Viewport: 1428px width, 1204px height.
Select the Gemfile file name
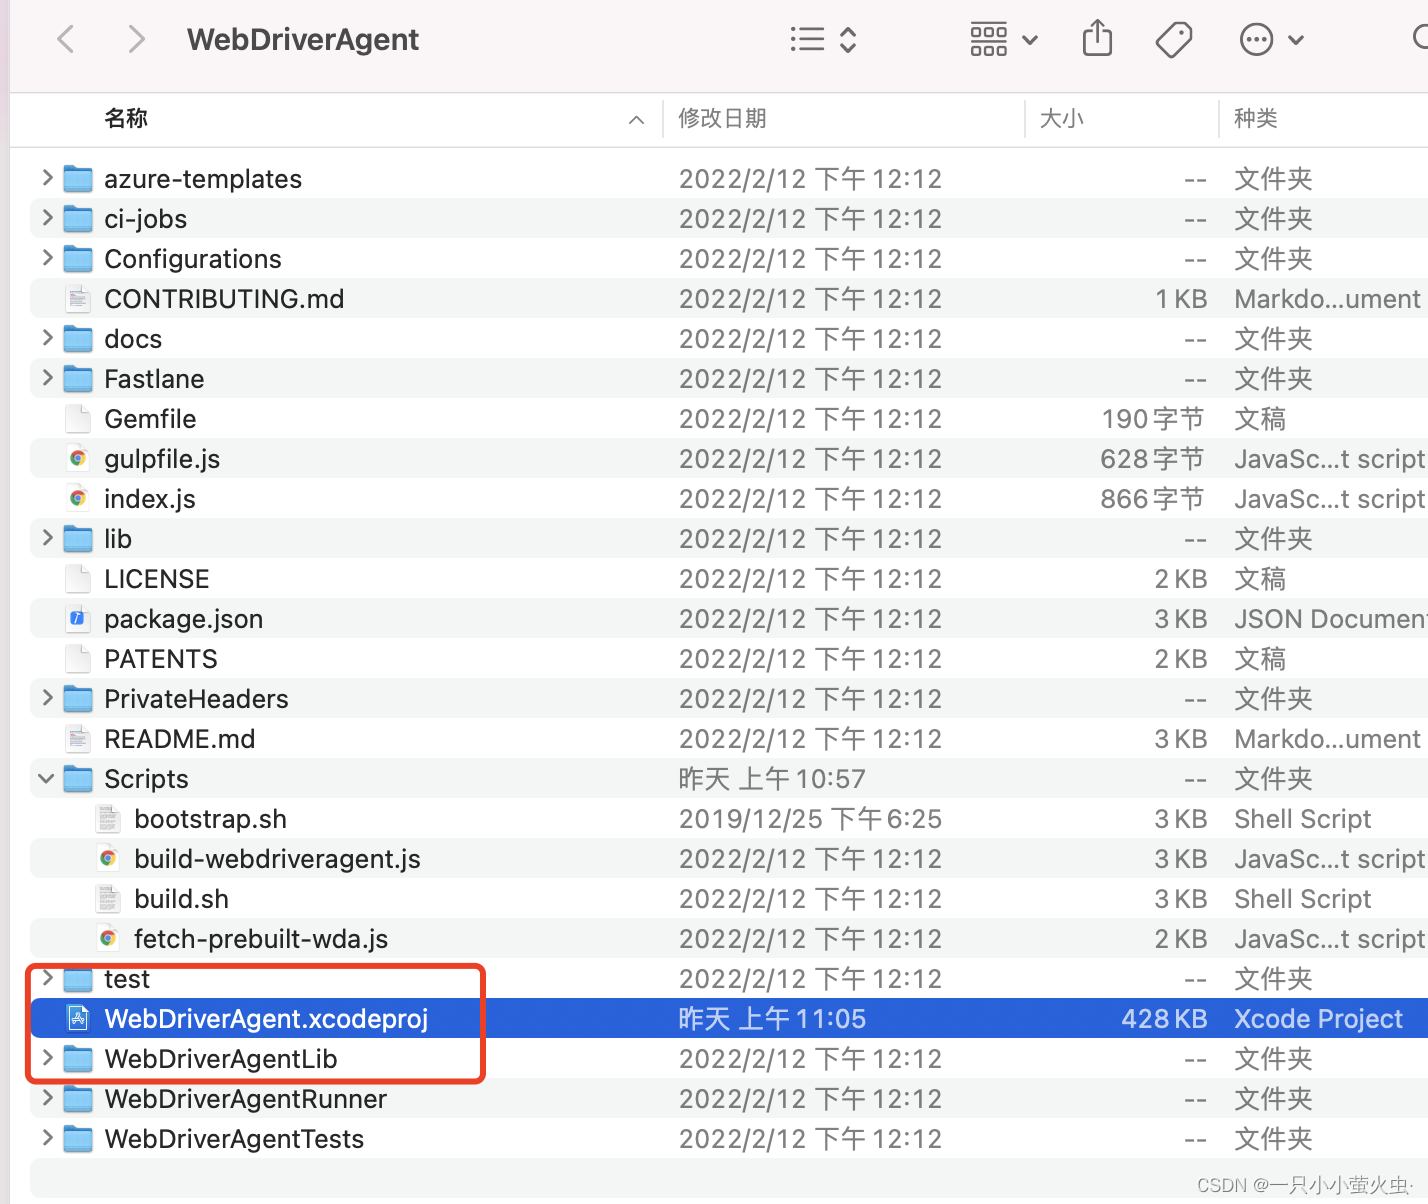(x=150, y=419)
